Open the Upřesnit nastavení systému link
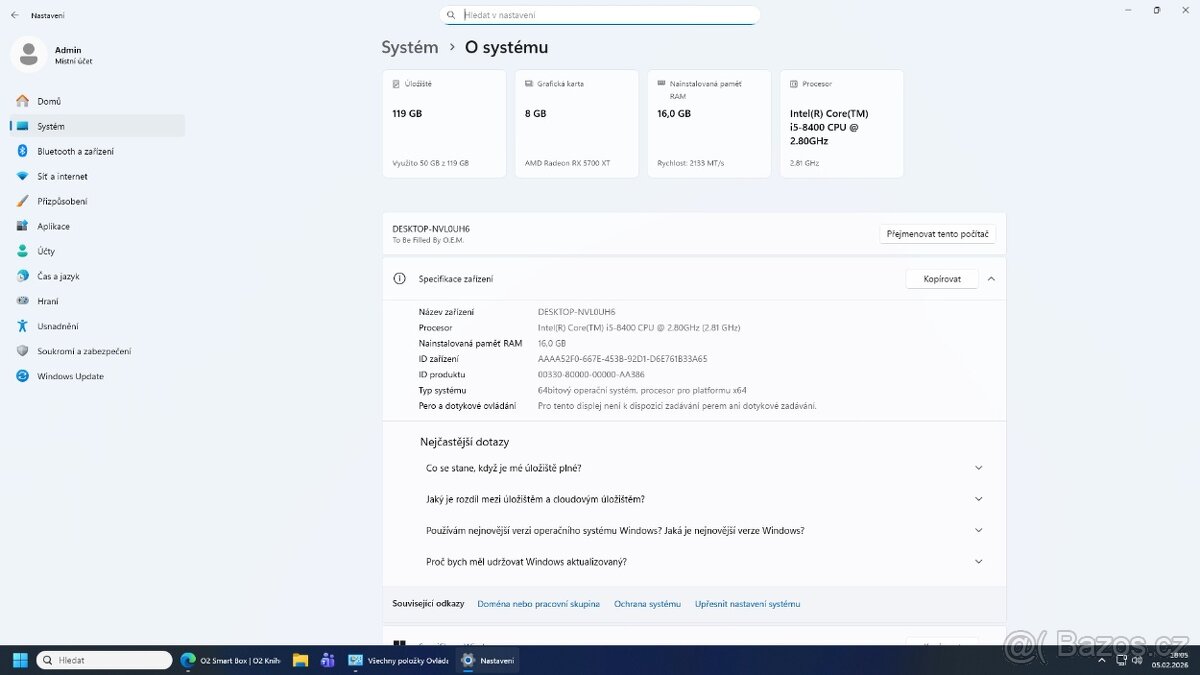The image size is (1200, 675). (x=749, y=603)
